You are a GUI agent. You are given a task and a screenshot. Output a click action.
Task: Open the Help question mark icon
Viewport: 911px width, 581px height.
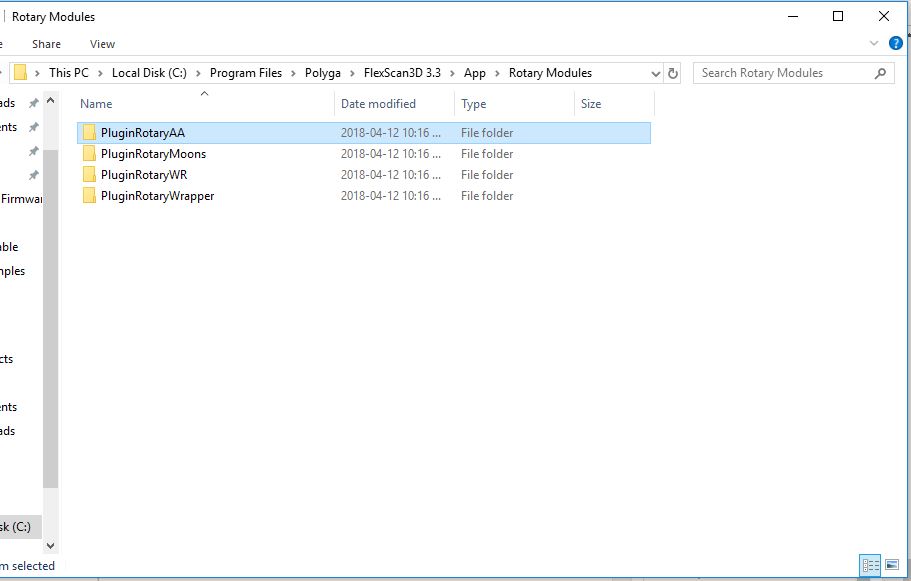pyautogui.click(x=895, y=44)
